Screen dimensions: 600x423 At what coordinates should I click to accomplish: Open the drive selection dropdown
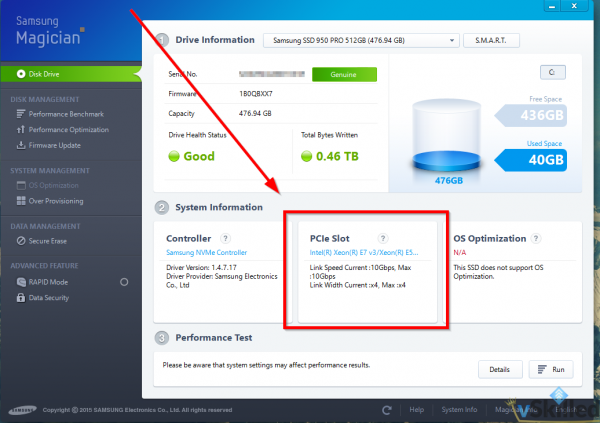(x=361, y=41)
